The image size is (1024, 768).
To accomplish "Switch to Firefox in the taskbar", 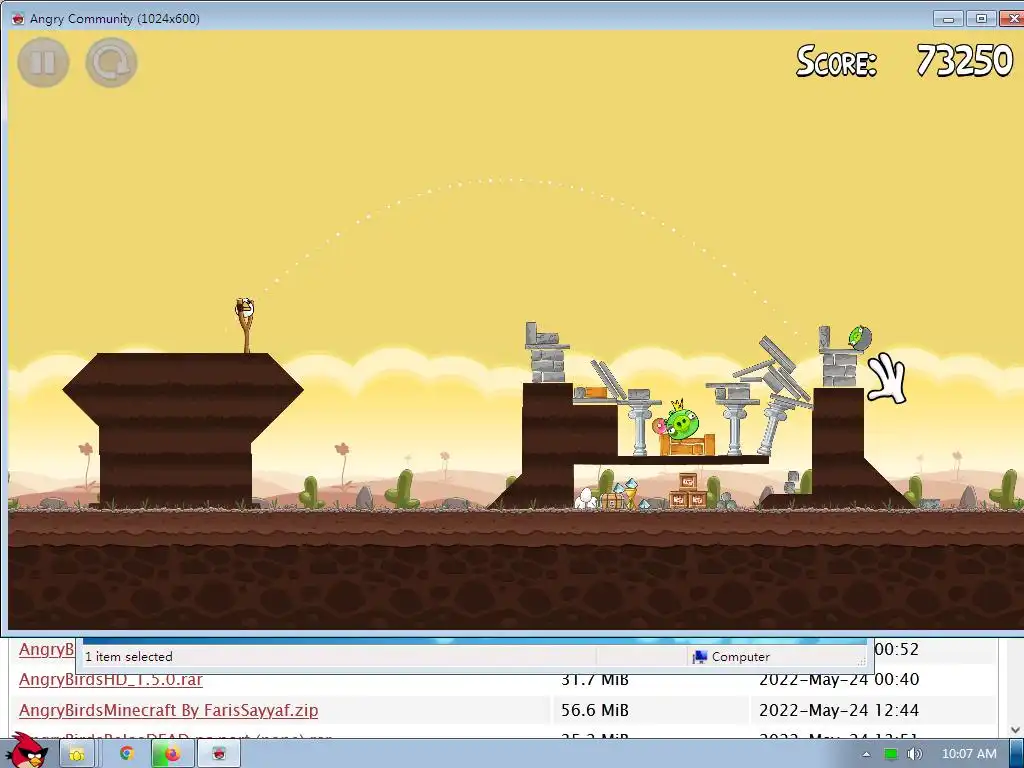I will click(172, 754).
